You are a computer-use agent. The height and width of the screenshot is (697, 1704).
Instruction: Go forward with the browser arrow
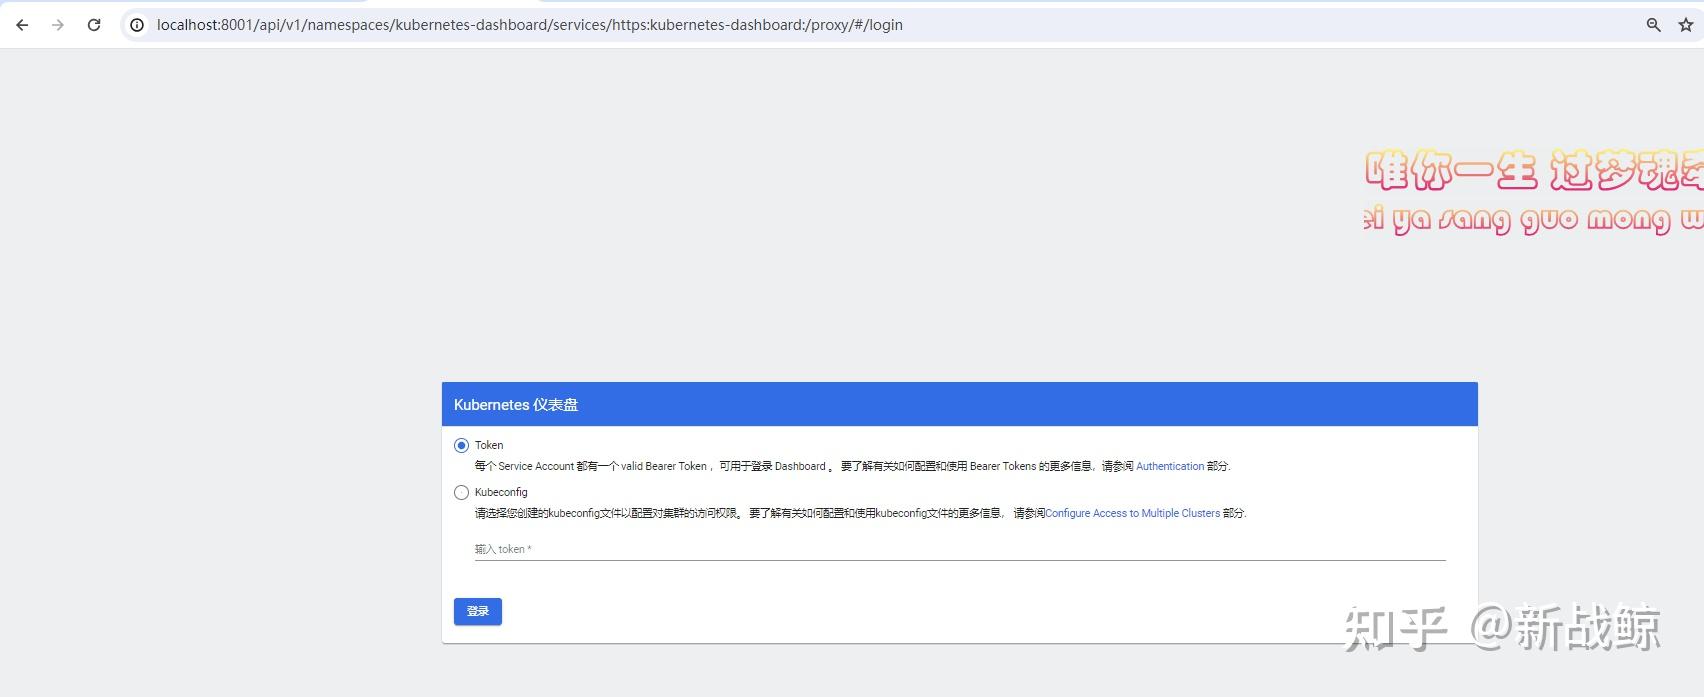tap(58, 25)
